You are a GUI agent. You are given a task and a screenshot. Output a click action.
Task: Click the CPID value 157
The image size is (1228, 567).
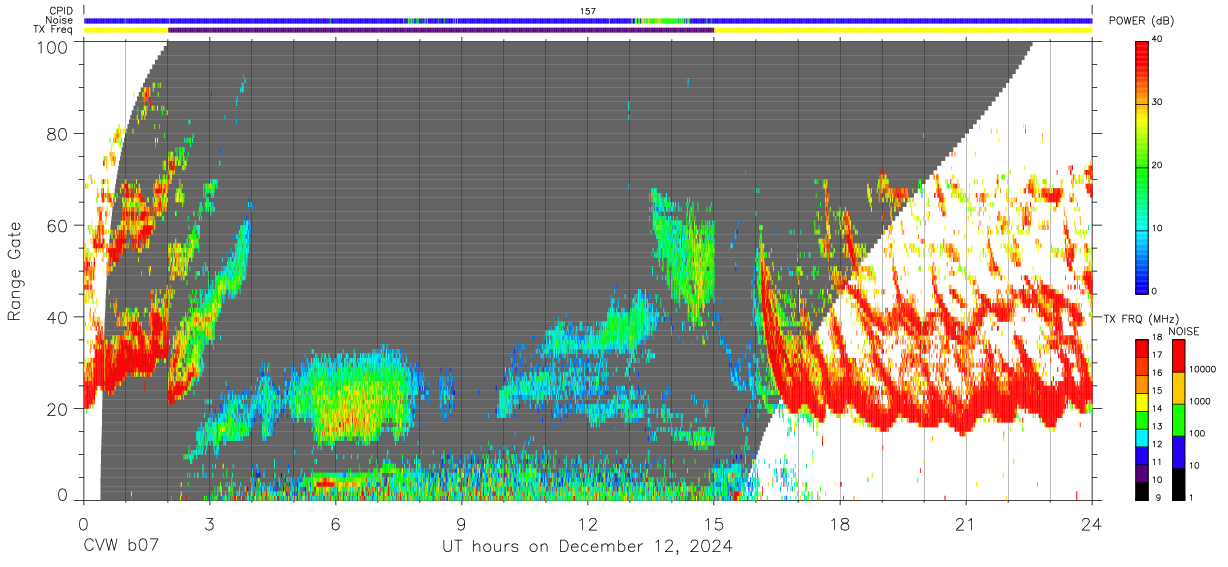click(588, 11)
